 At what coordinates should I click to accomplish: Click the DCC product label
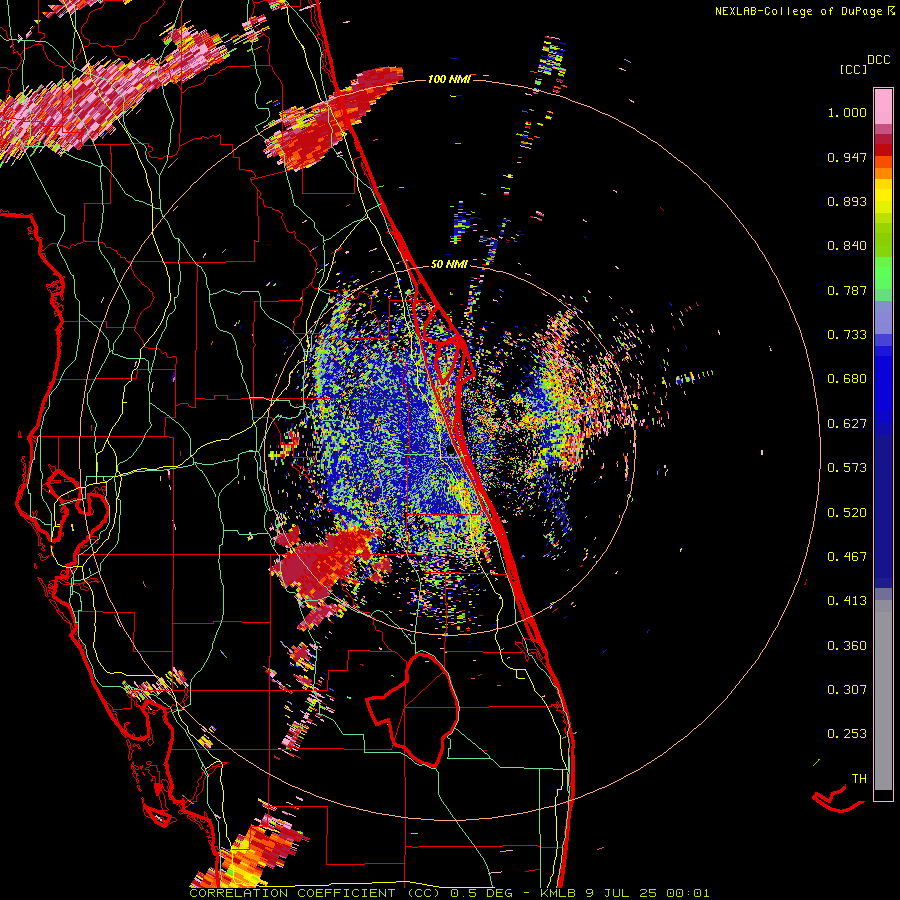(x=879, y=60)
